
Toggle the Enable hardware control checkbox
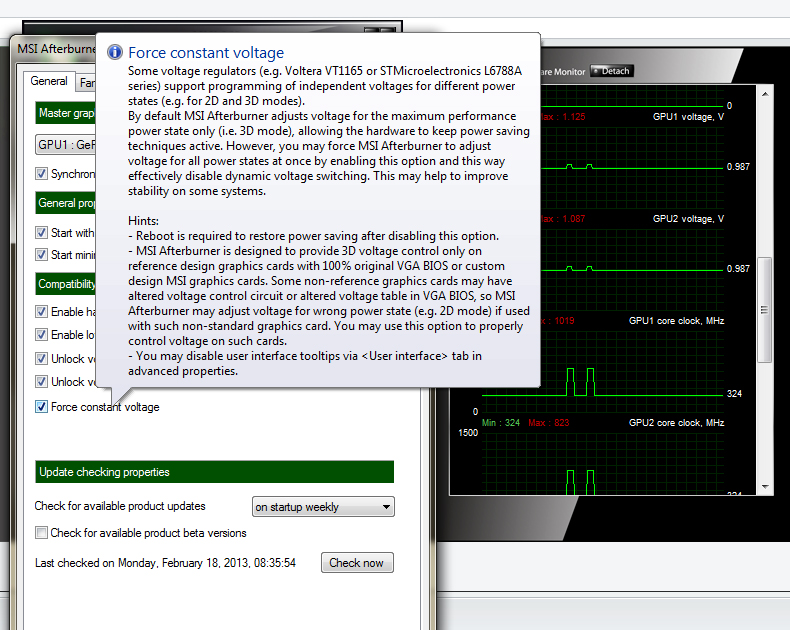point(41,311)
